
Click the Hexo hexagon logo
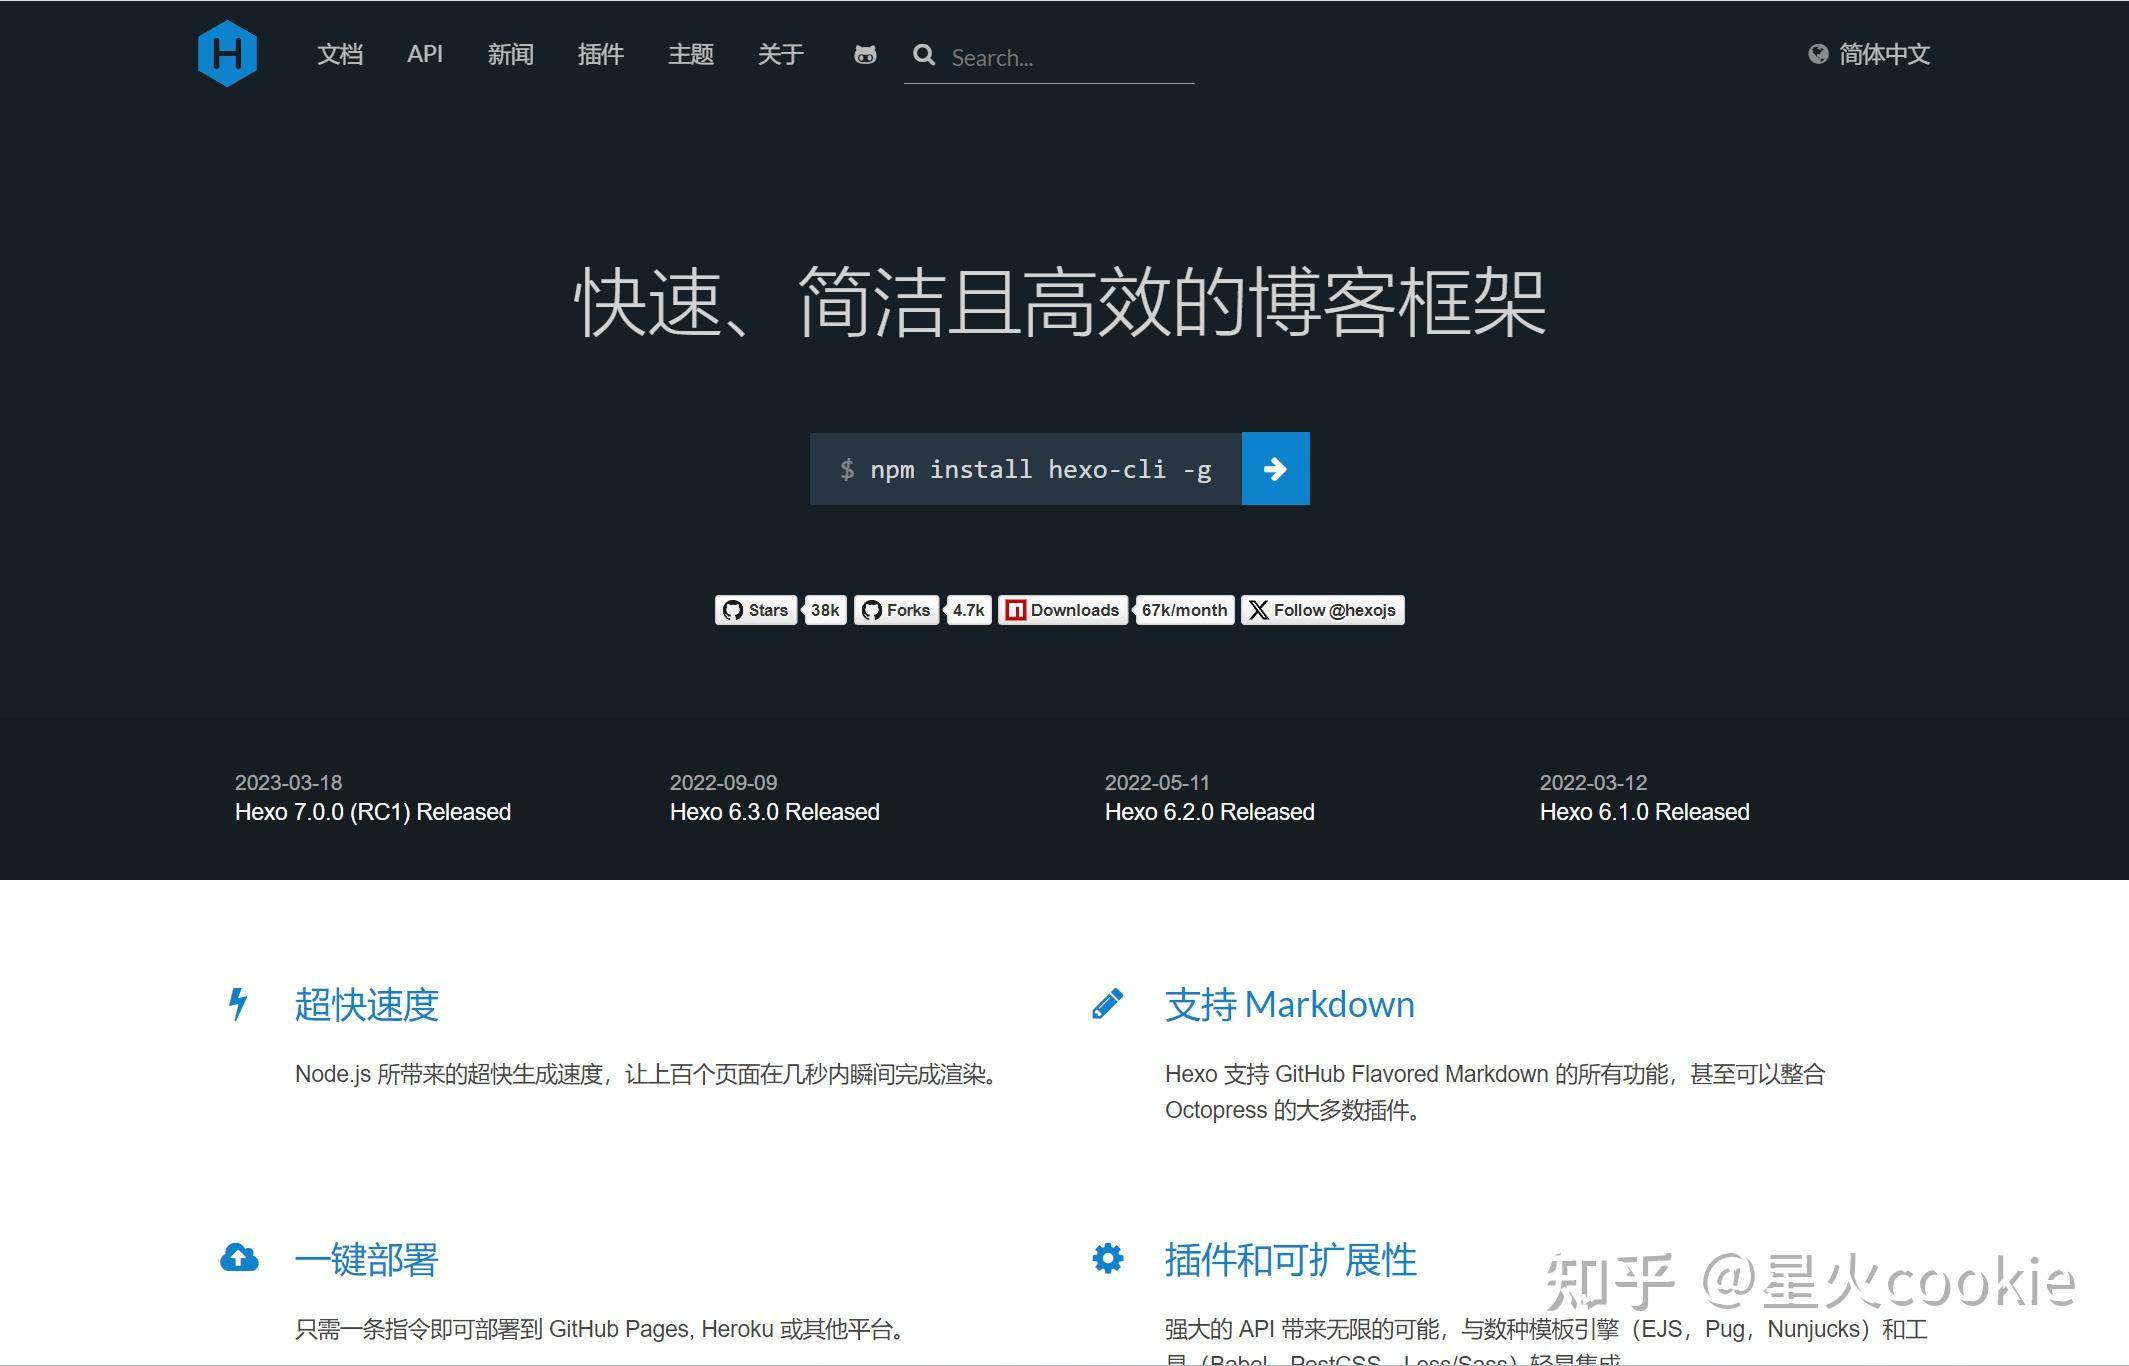click(228, 53)
